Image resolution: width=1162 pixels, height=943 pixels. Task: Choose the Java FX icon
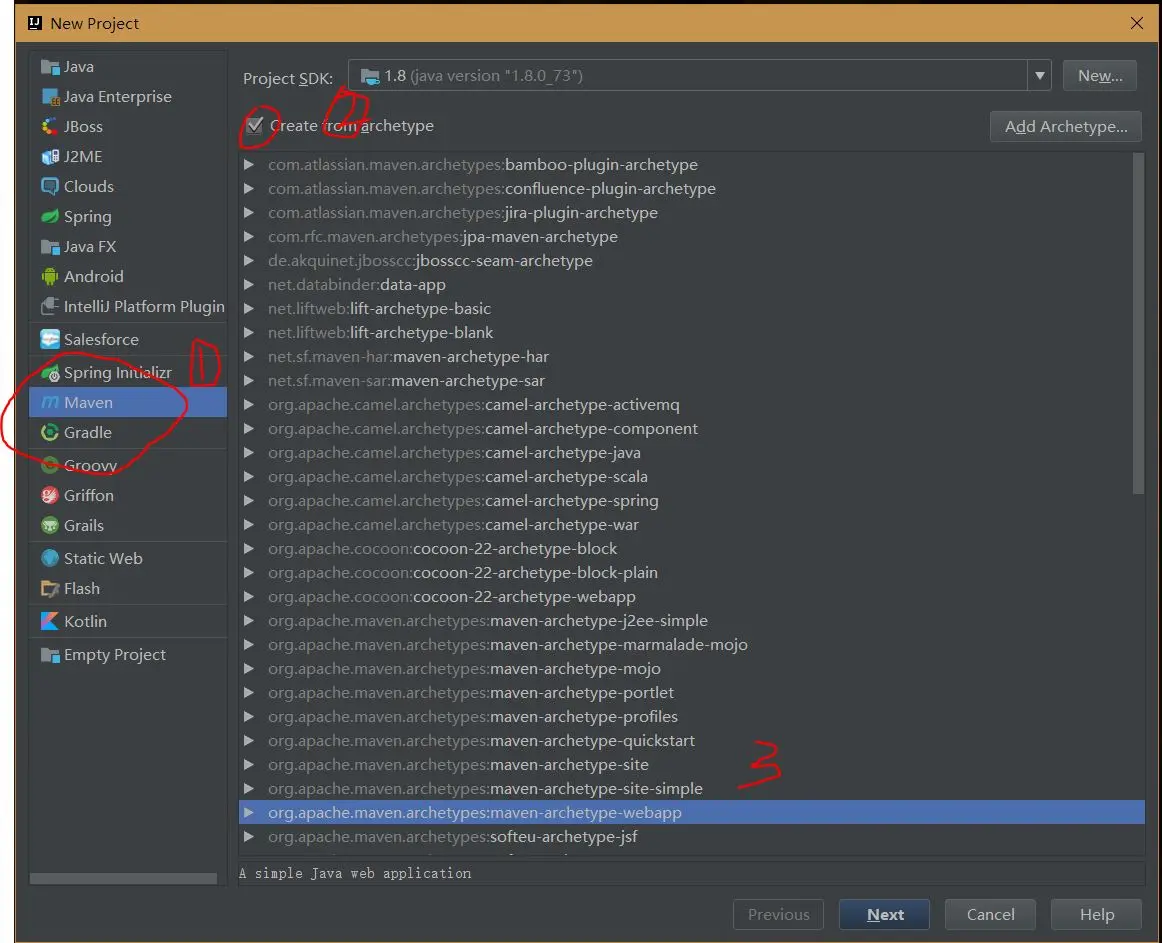click(50, 247)
